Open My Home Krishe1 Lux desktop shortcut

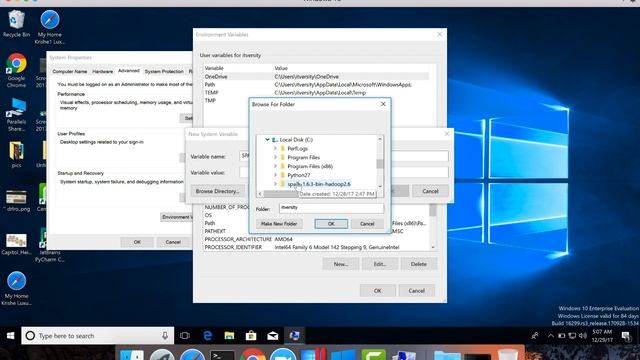pyautogui.click(x=50, y=27)
